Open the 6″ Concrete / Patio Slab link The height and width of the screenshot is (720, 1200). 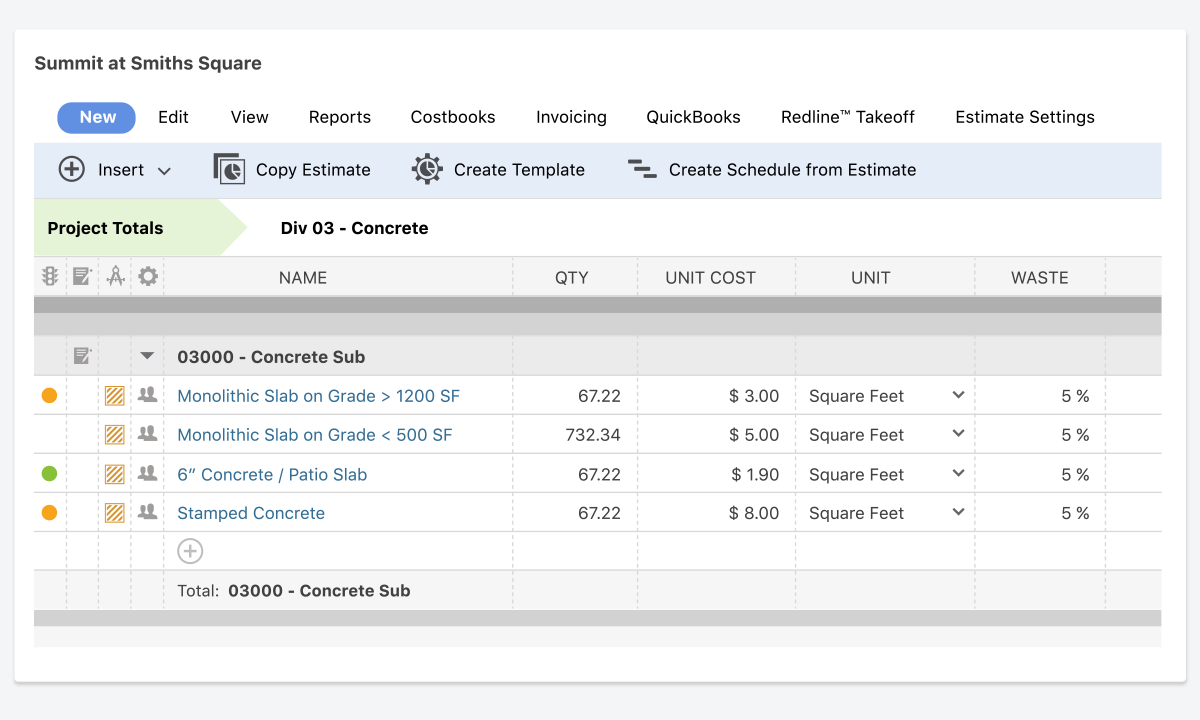click(x=272, y=475)
